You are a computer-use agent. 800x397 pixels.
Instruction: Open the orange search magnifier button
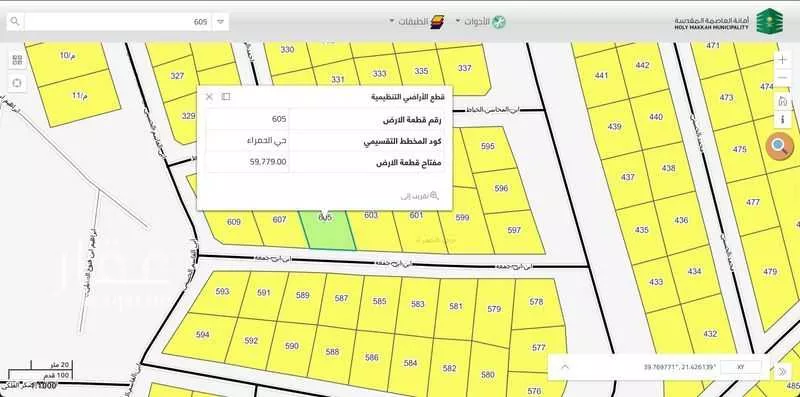pos(779,146)
